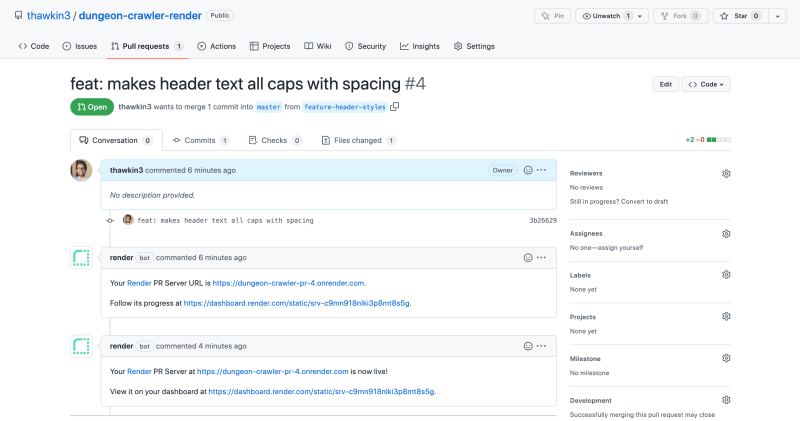
Task: Click assign yourself link
Action: 620,247
